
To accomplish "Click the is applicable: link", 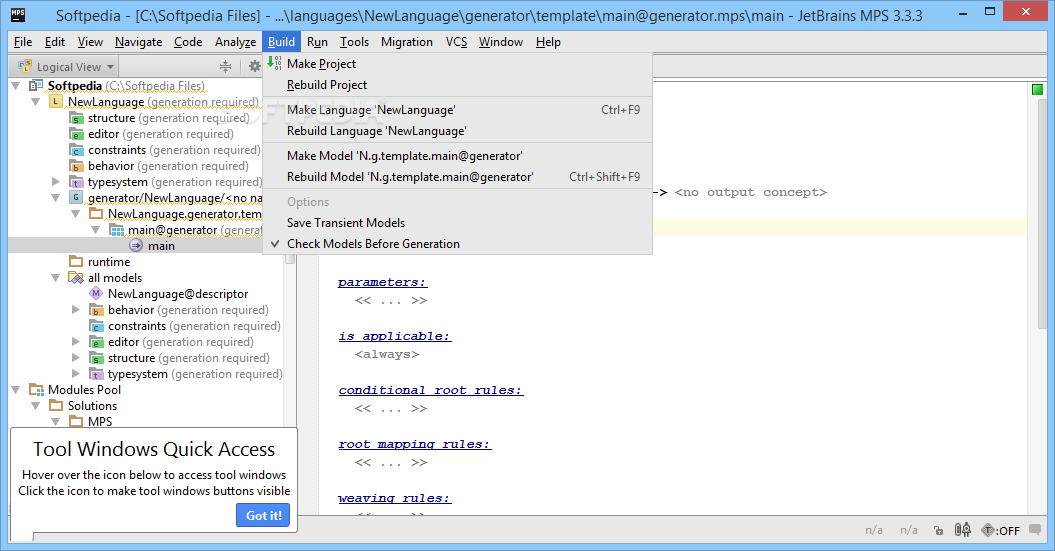I will coord(395,336).
